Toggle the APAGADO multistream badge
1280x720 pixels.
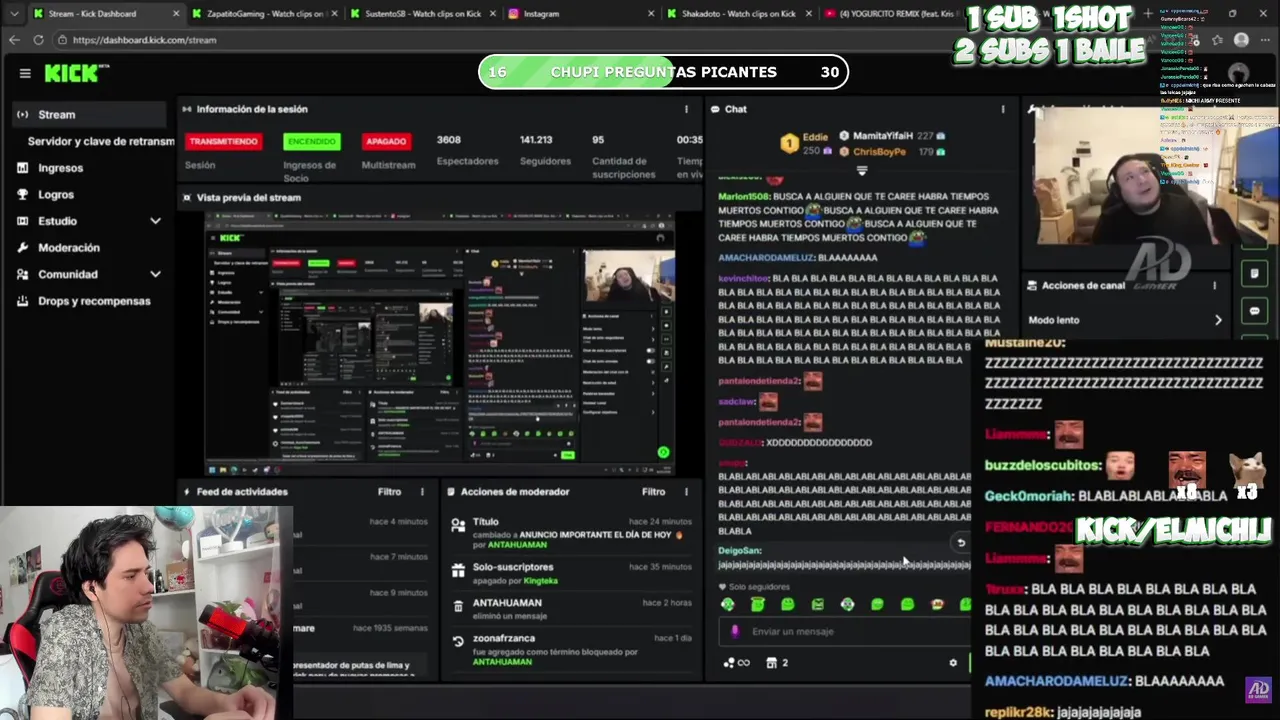[386, 141]
